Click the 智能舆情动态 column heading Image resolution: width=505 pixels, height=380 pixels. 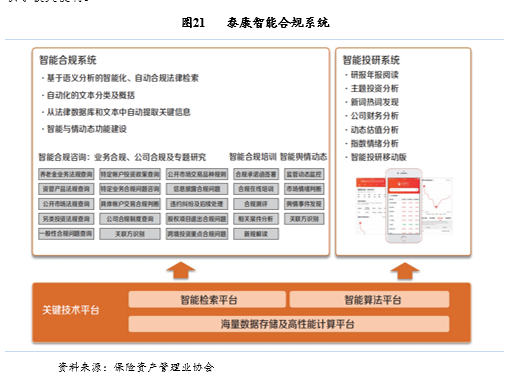point(303,157)
